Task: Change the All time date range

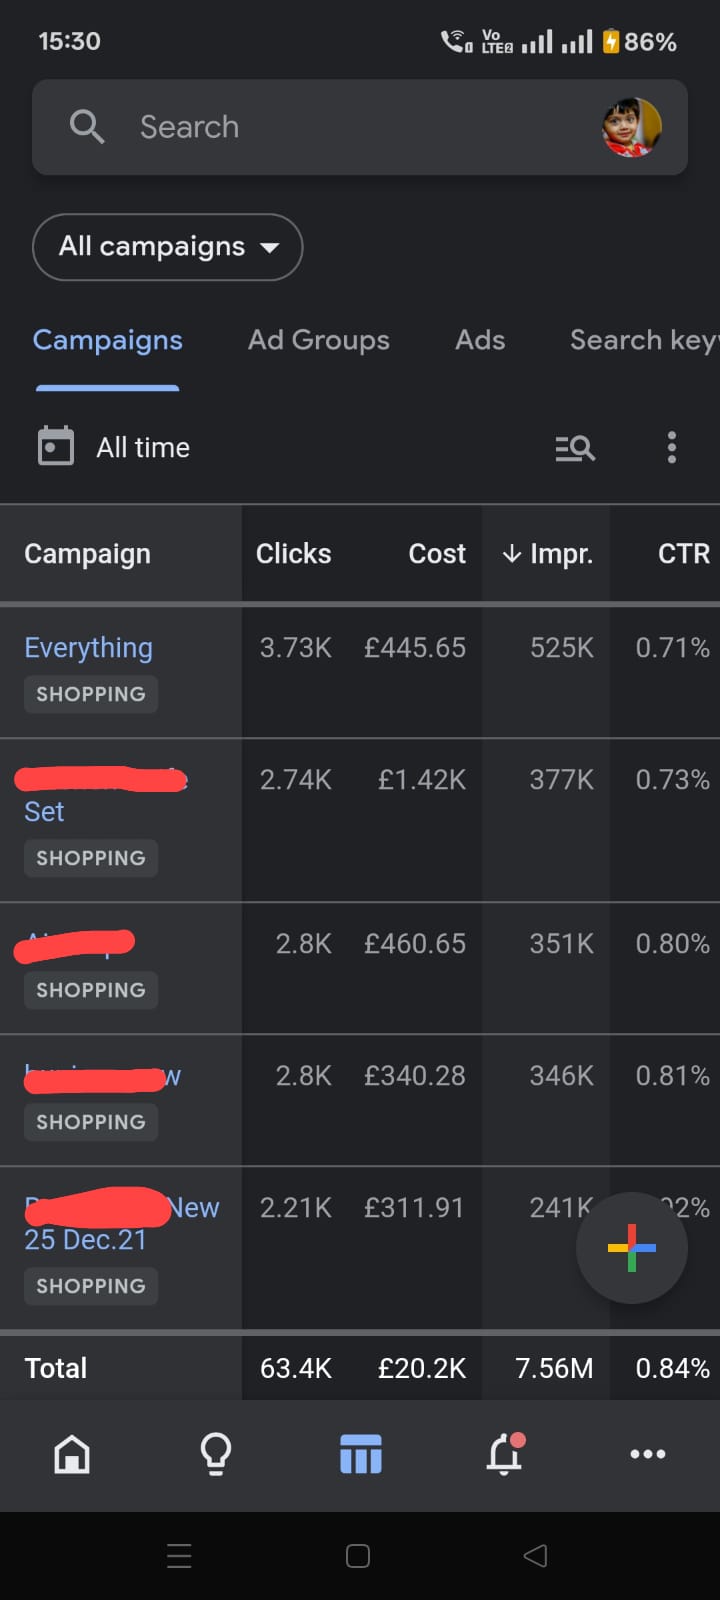Action: coord(143,447)
